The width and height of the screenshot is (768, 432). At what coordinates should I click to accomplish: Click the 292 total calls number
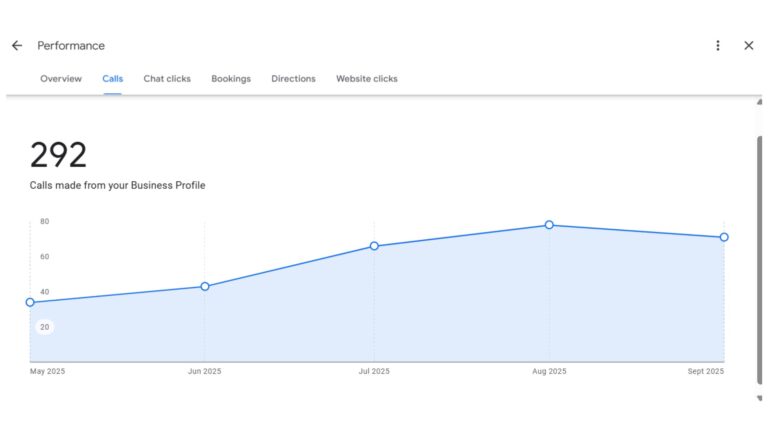tap(58, 155)
